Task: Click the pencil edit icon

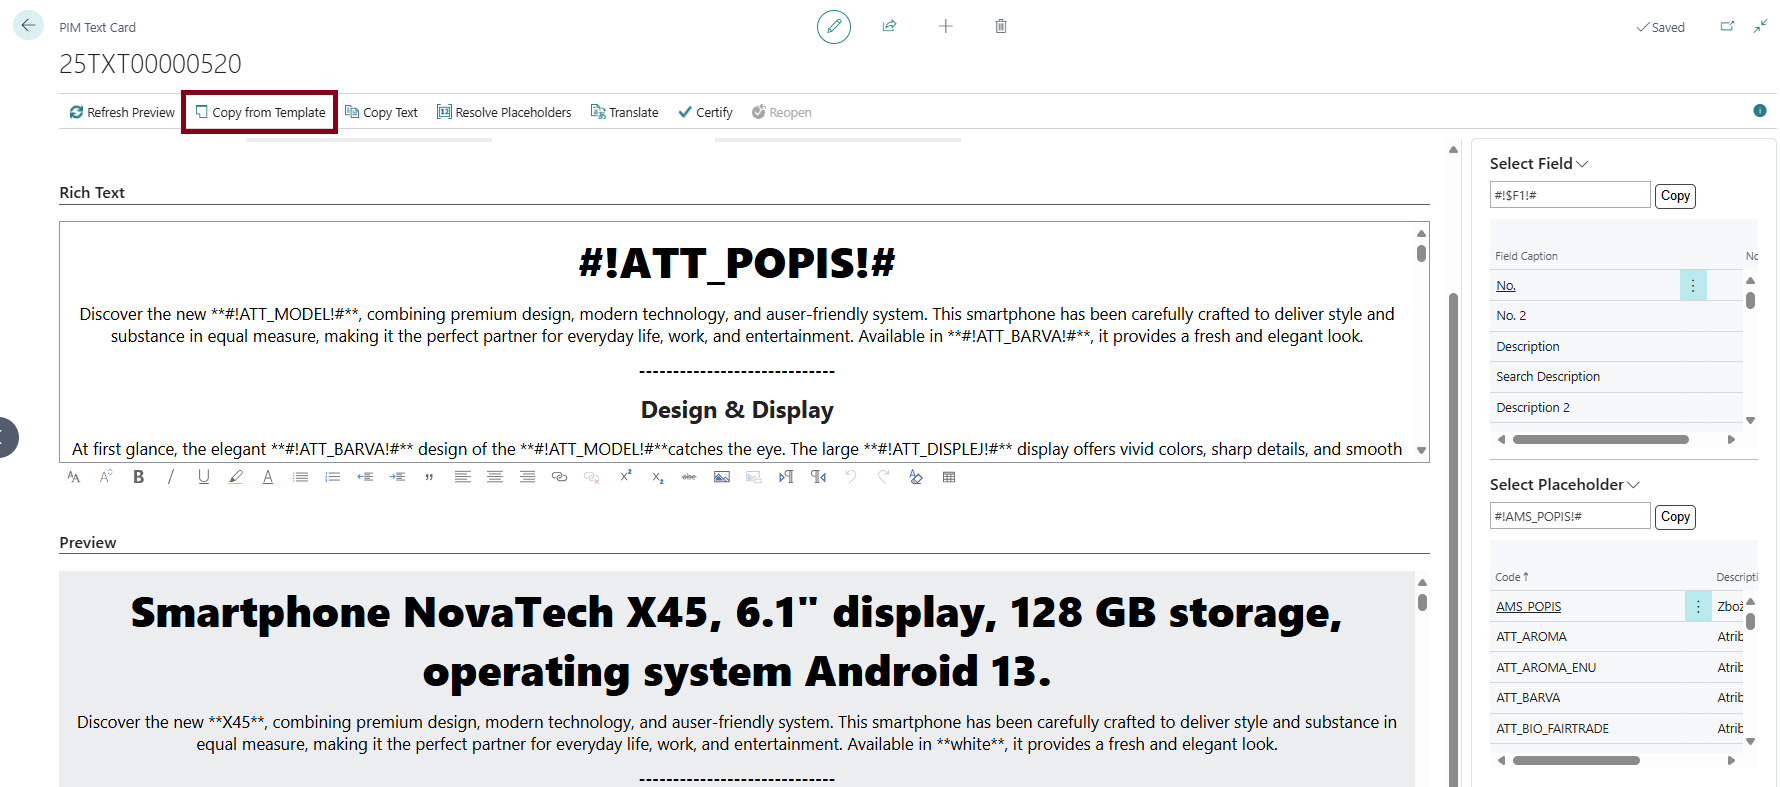Action: [x=834, y=27]
